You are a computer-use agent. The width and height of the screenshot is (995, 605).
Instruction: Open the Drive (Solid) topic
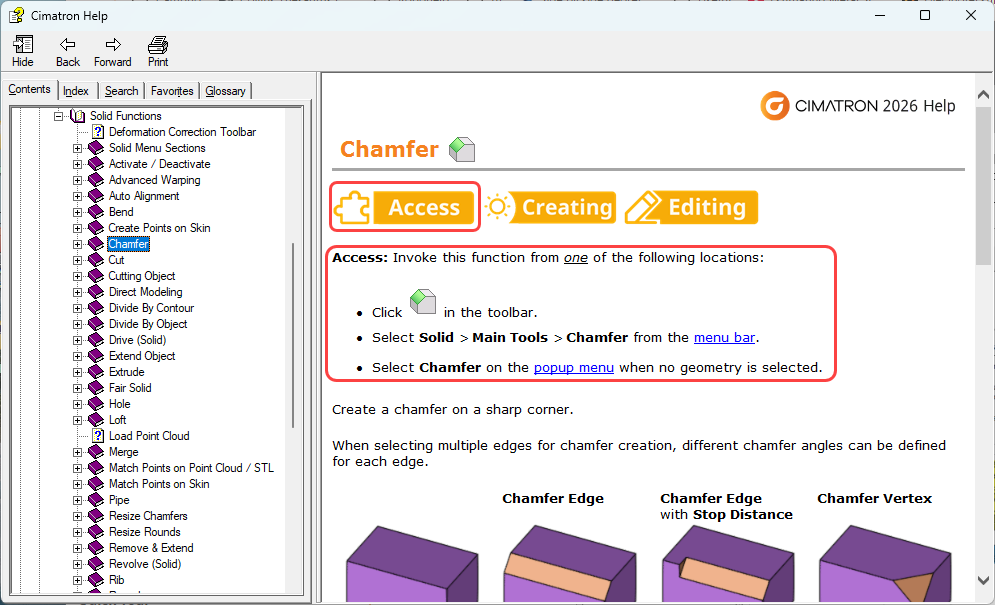[137, 340]
